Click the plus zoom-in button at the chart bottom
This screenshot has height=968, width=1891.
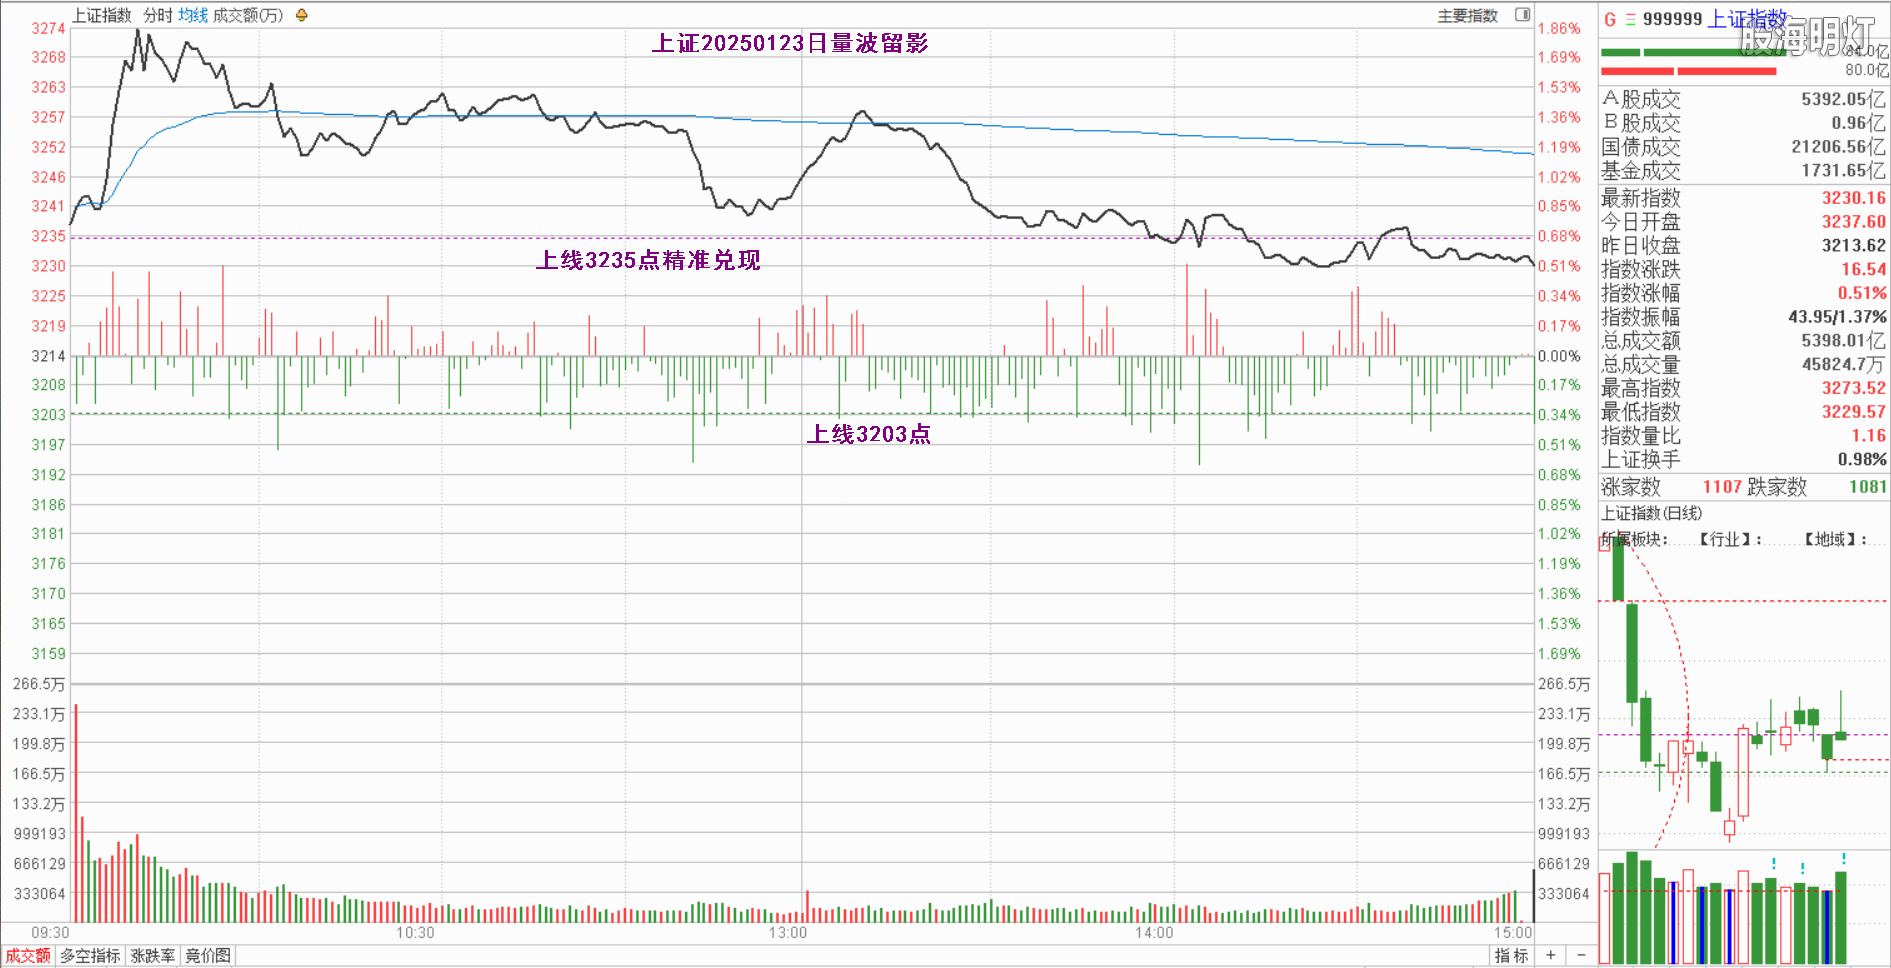[x=1550, y=955]
